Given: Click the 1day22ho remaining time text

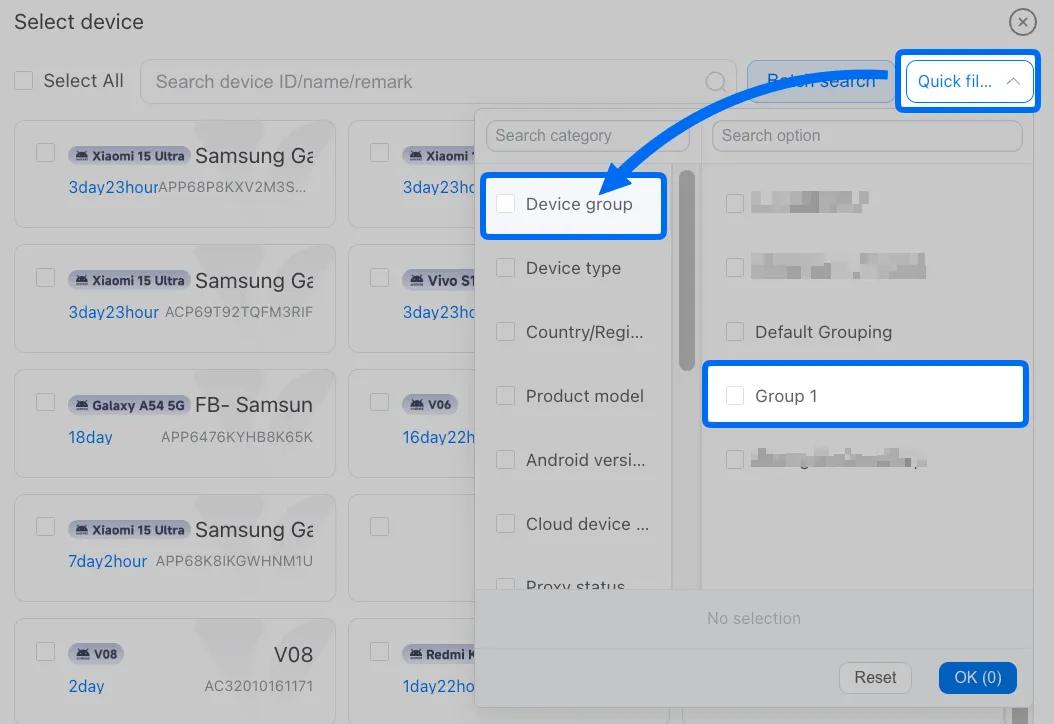Looking at the screenshot, I should click(x=438, y=686).
